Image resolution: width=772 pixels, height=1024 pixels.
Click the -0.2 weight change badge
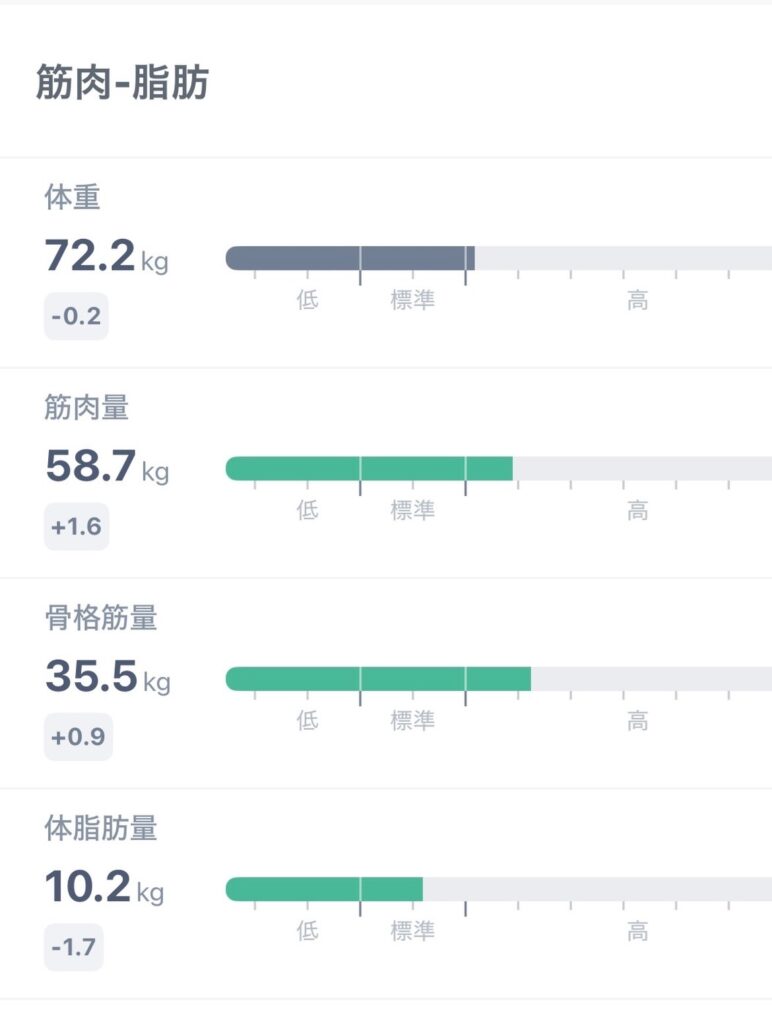[76, 317]
